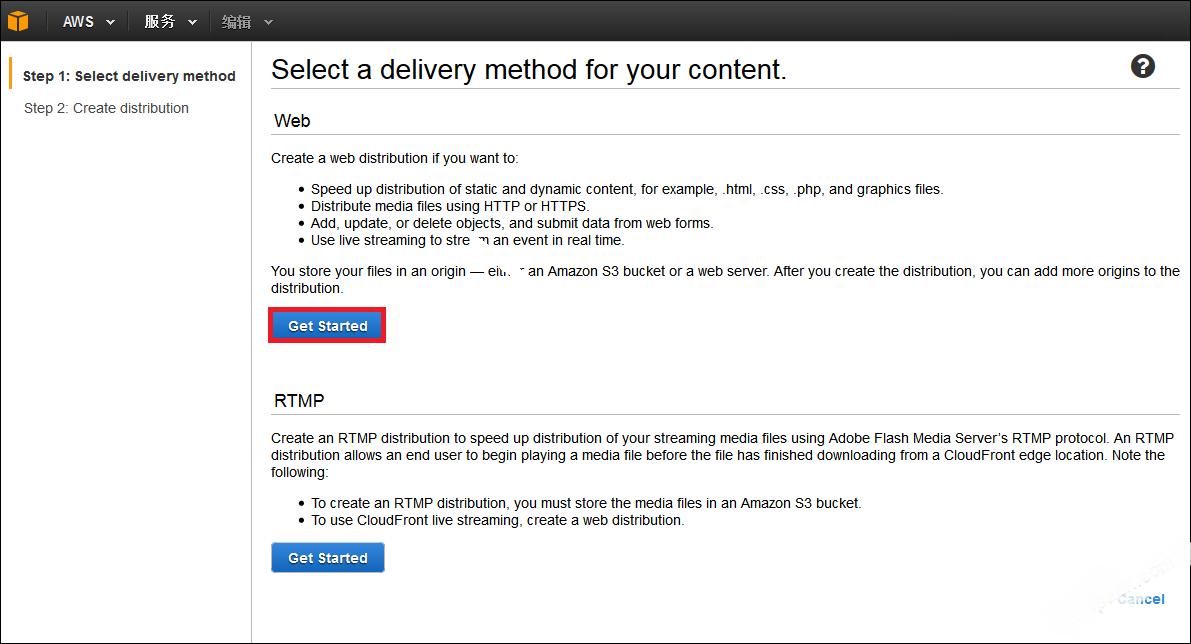The image size is (1191, 644).
Task: Click the page title about delivery method
Action: (x=529, y=69)
